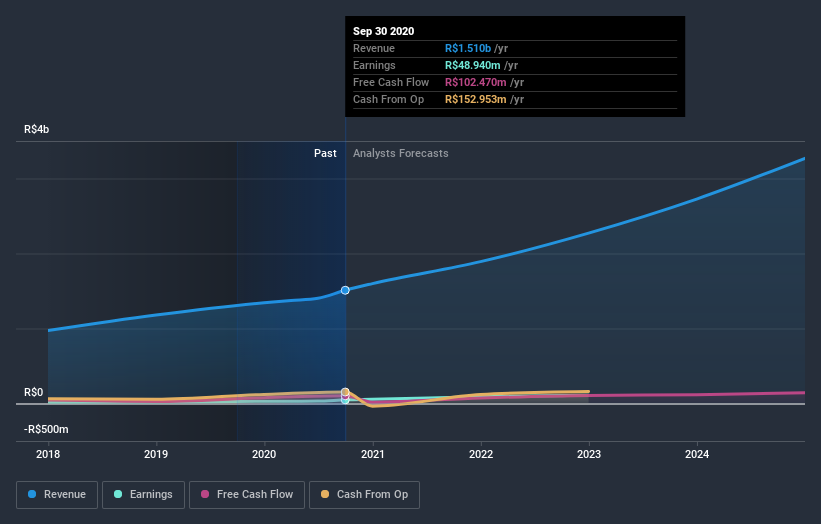Click the Analysts Forecasts label
The width and height of the screenshot is (821, 524).
(x=401, y=153)
